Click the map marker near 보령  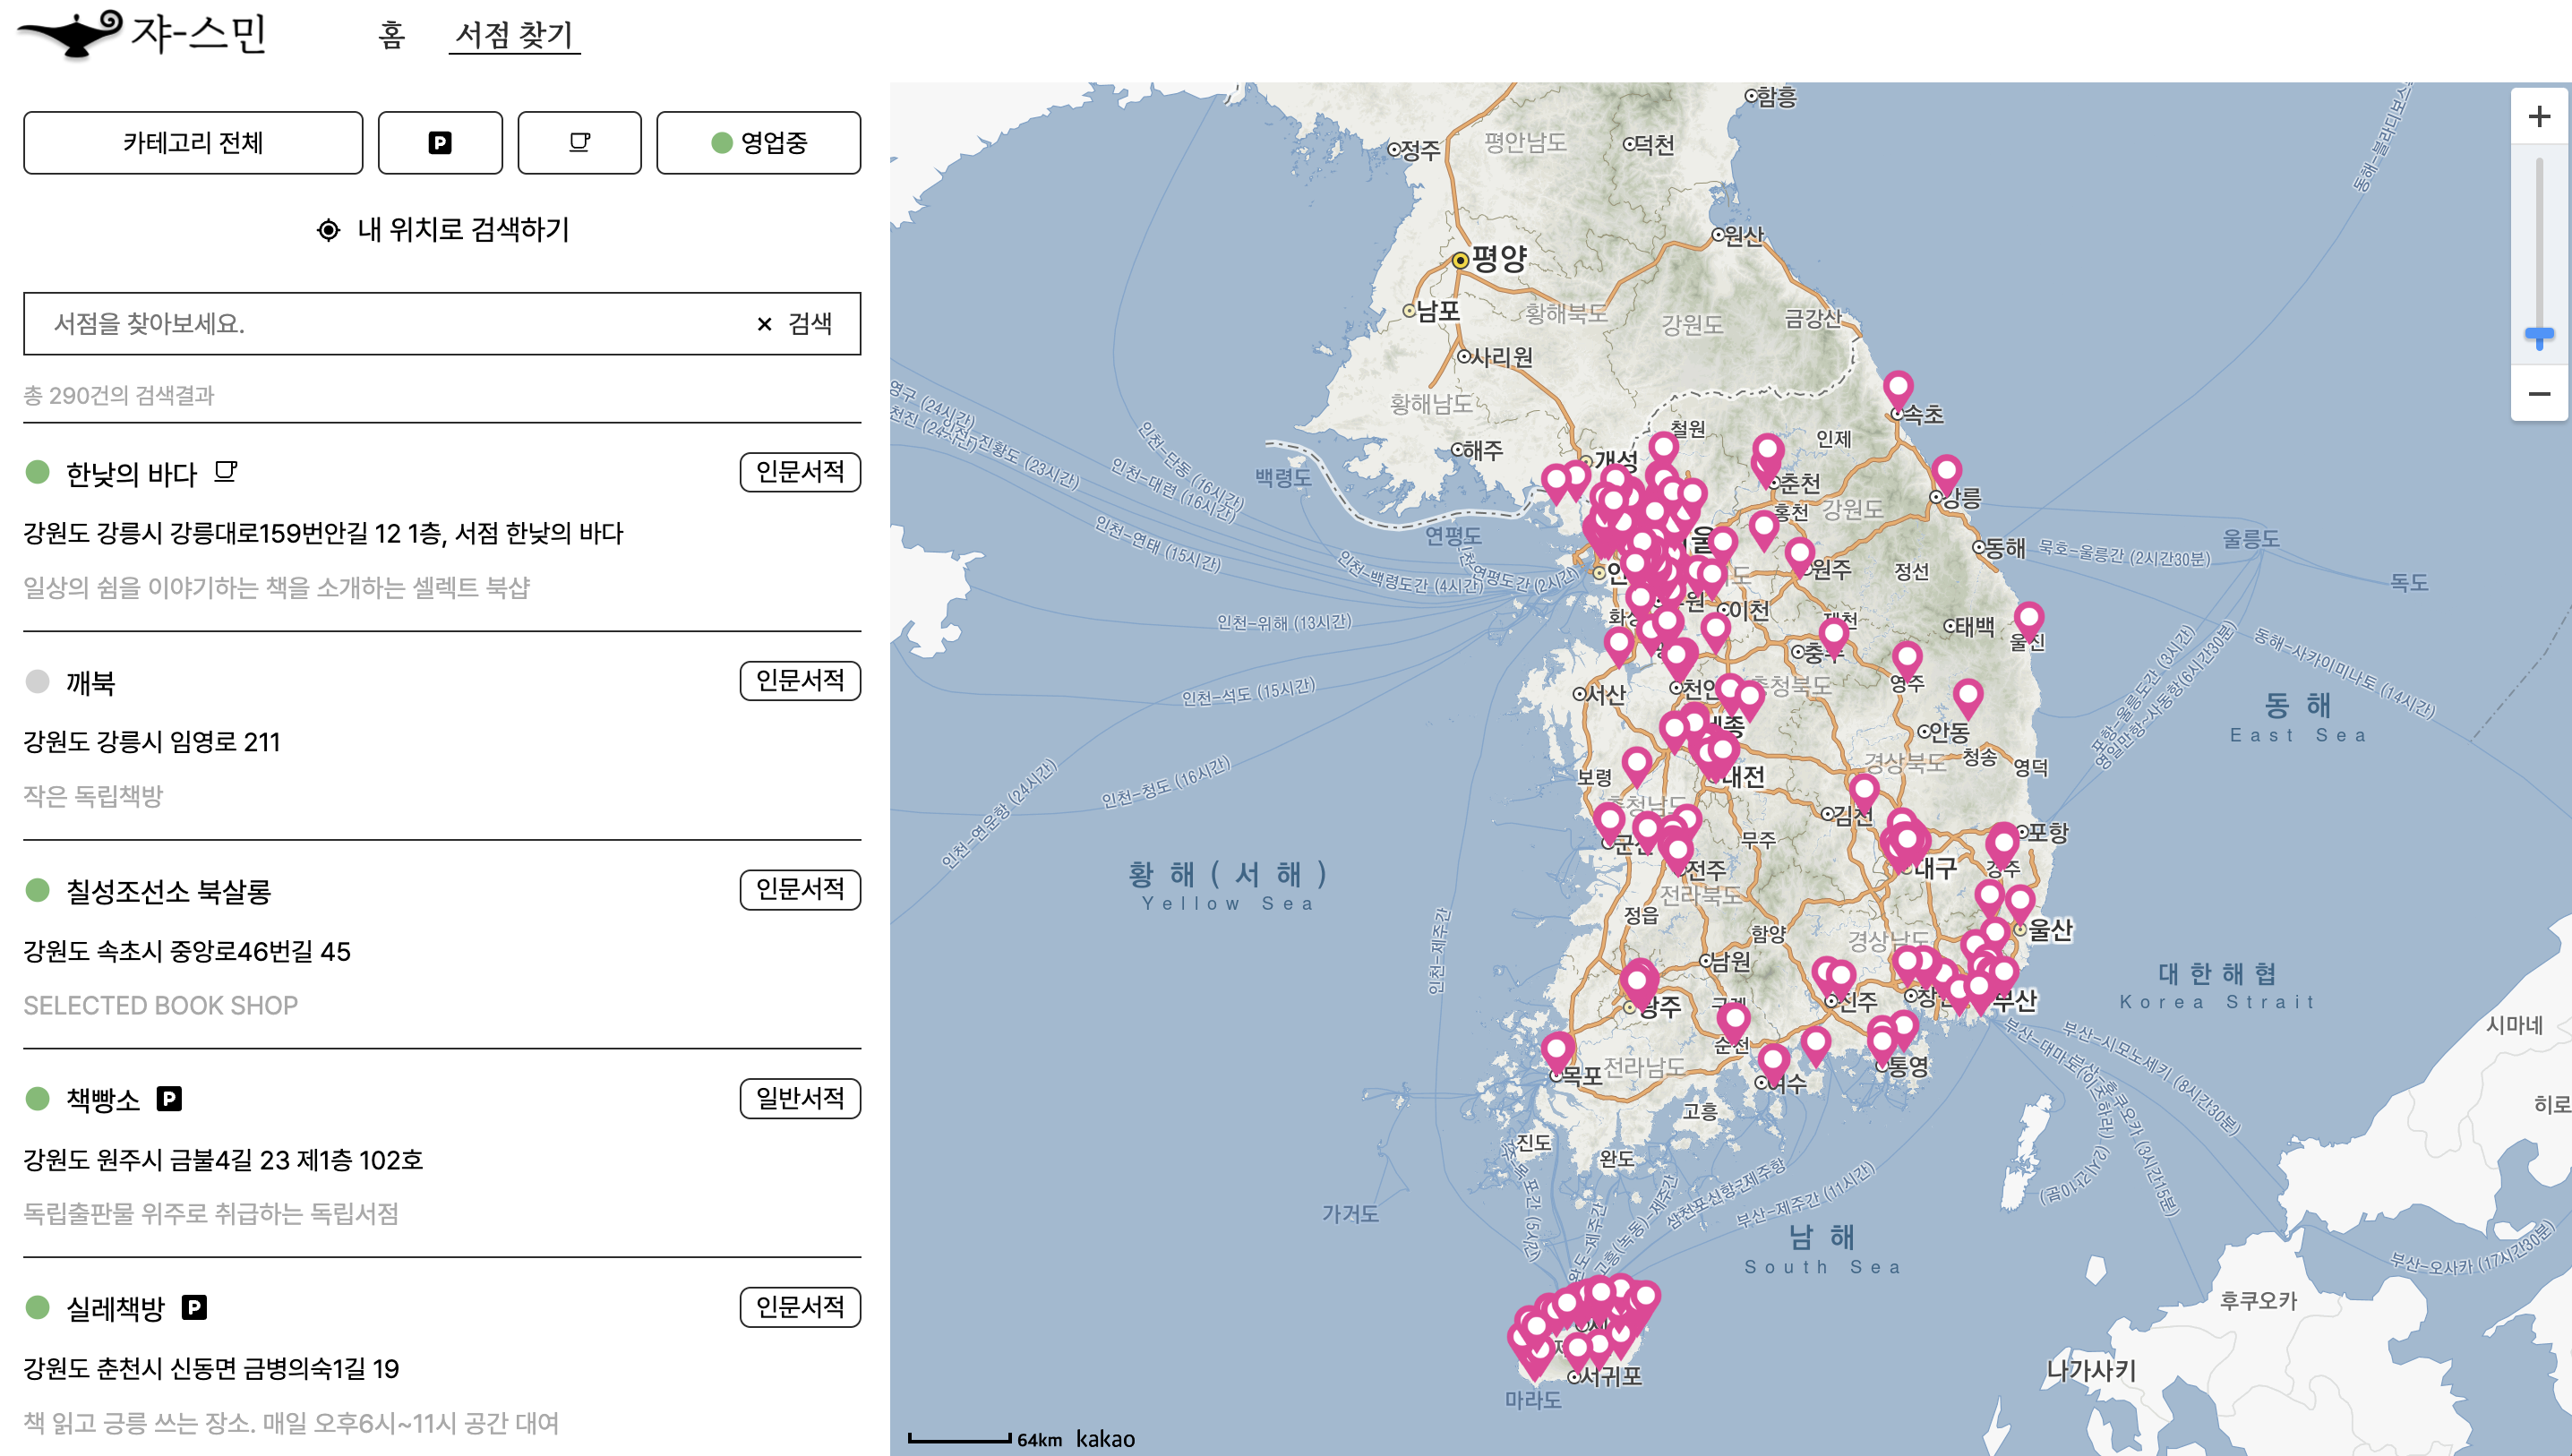click(x=1637, y=768)
